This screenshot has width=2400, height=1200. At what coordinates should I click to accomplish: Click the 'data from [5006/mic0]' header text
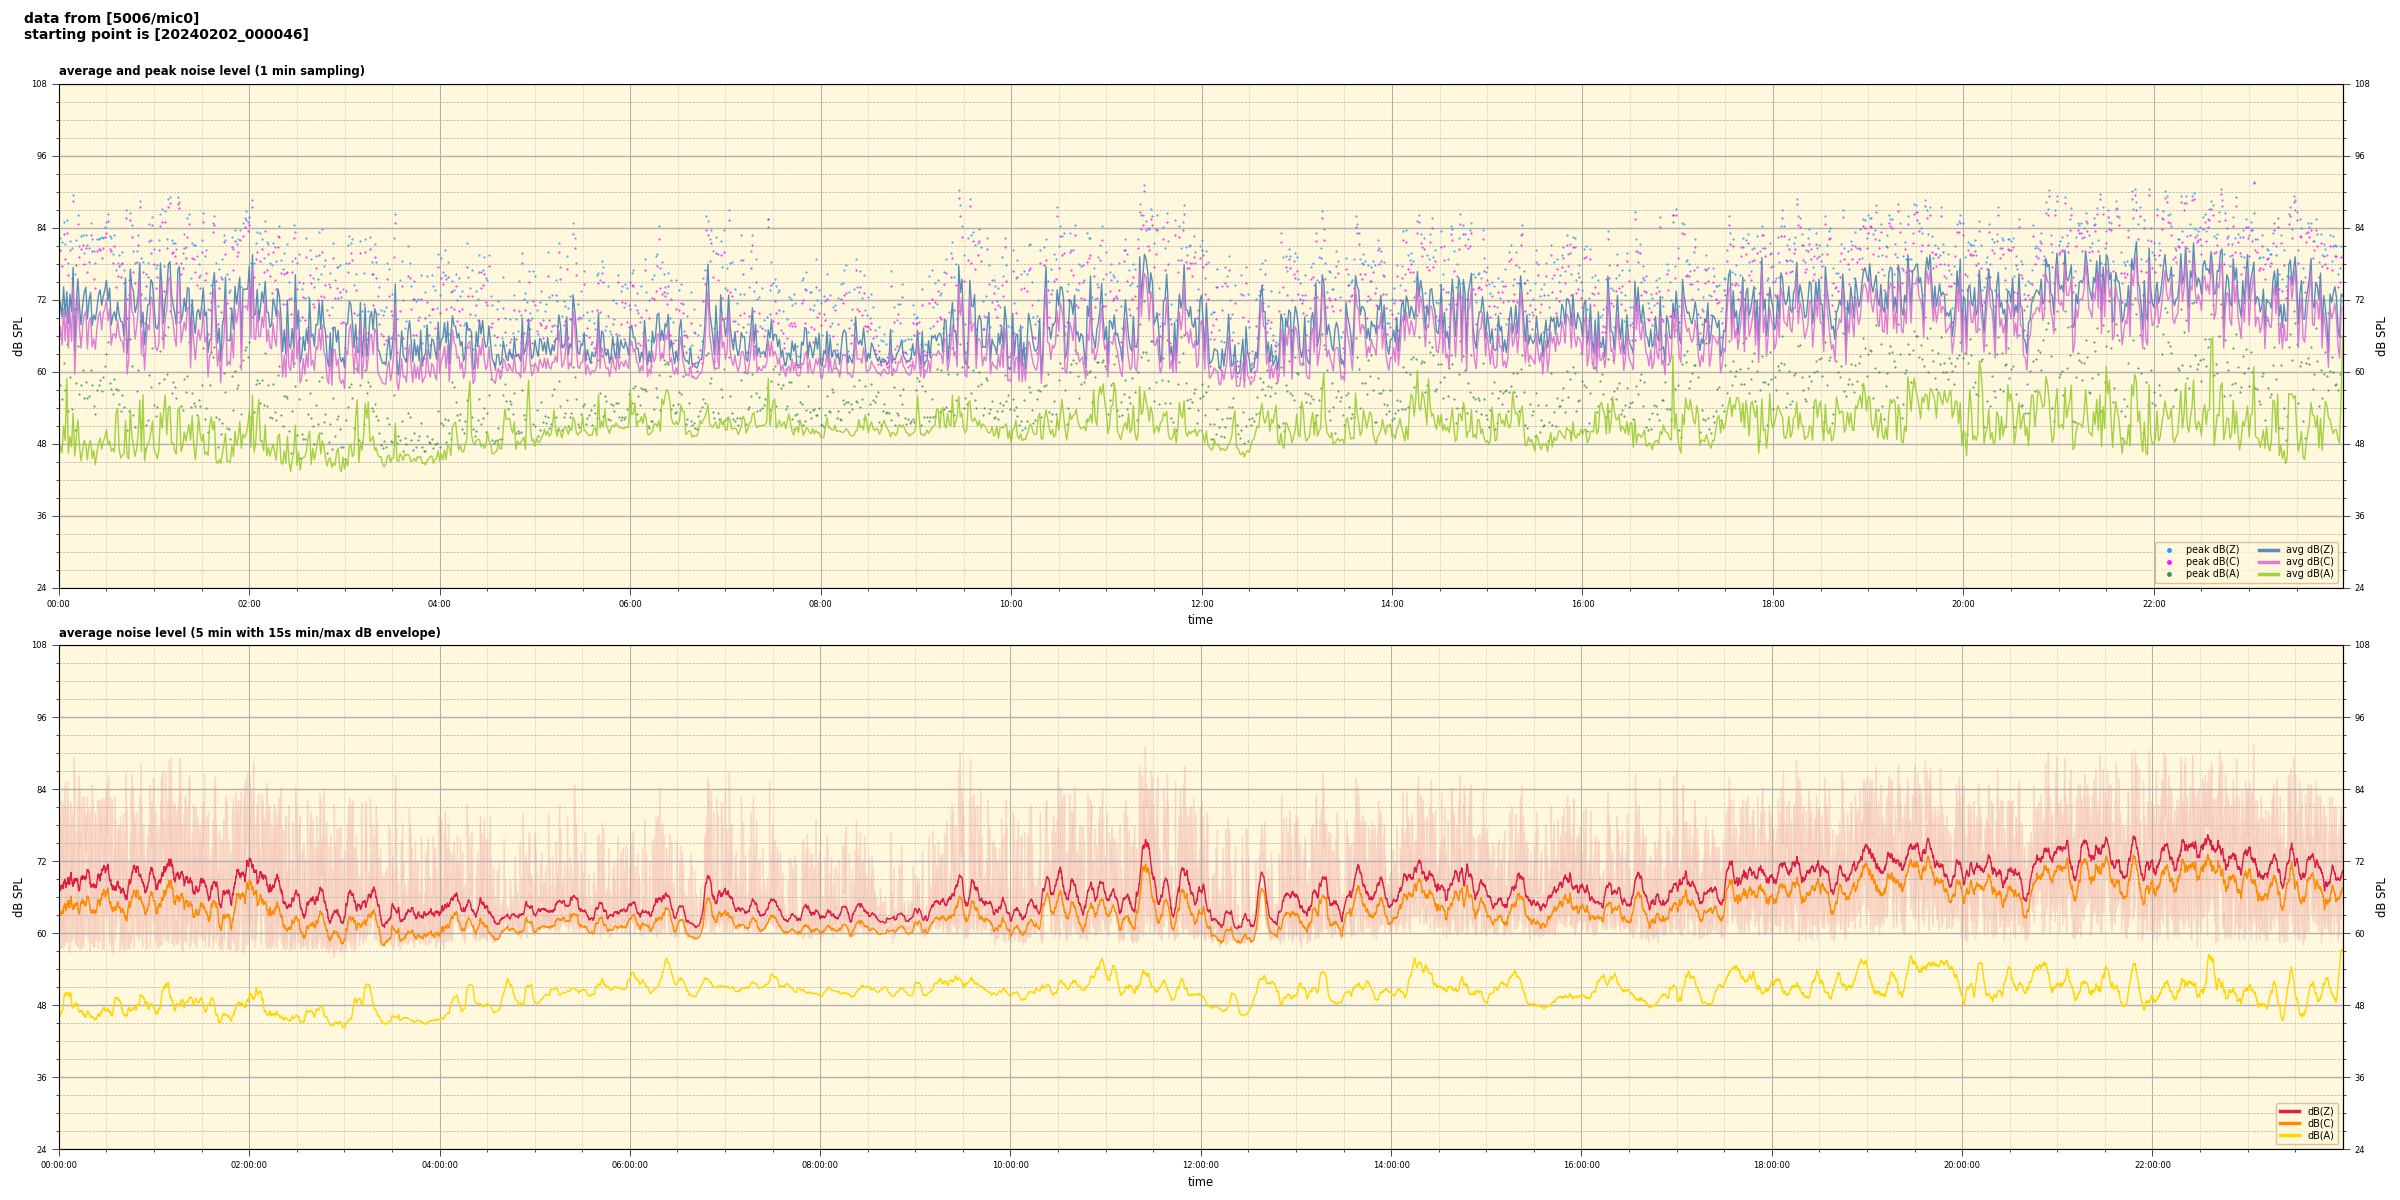point(111,18)
